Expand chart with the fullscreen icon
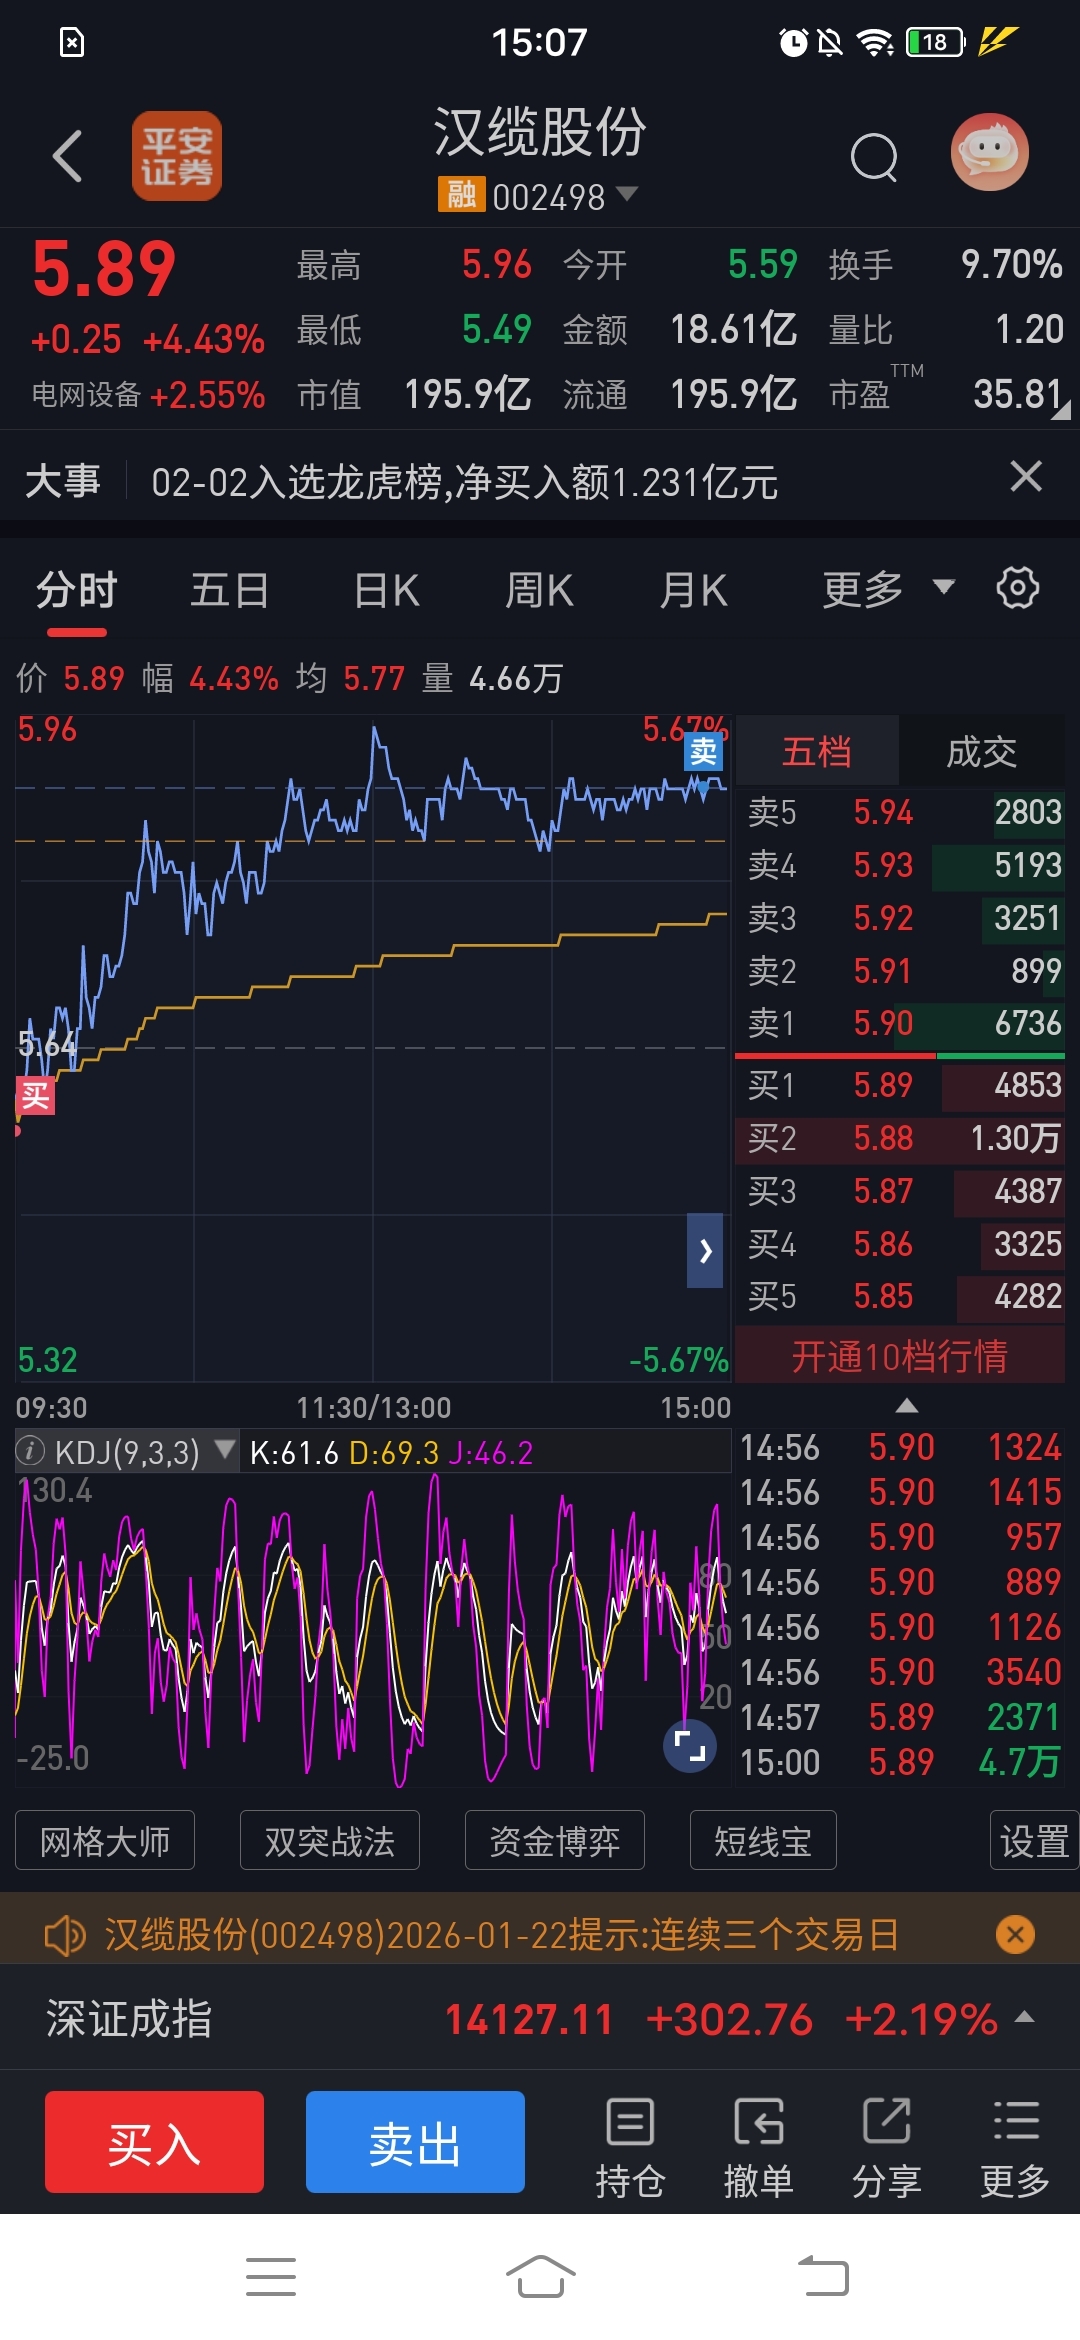The height and width of the screenshot is (2340, 1080). [690, 1745]
